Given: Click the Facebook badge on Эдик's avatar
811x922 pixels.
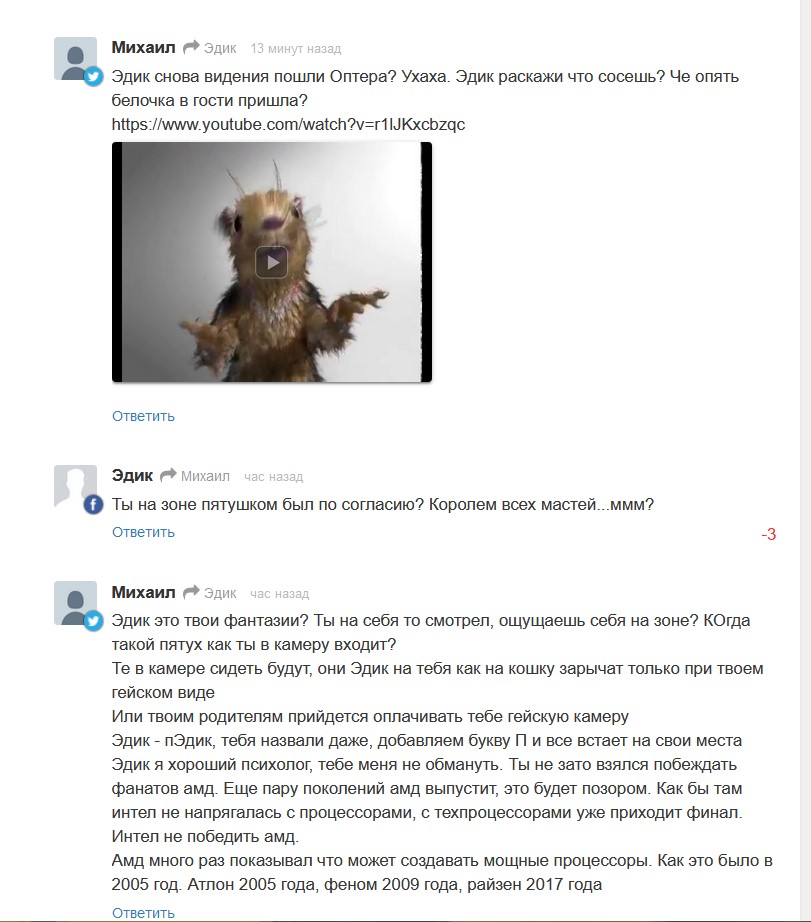Looking at the screenshot, I should (93, 505).
